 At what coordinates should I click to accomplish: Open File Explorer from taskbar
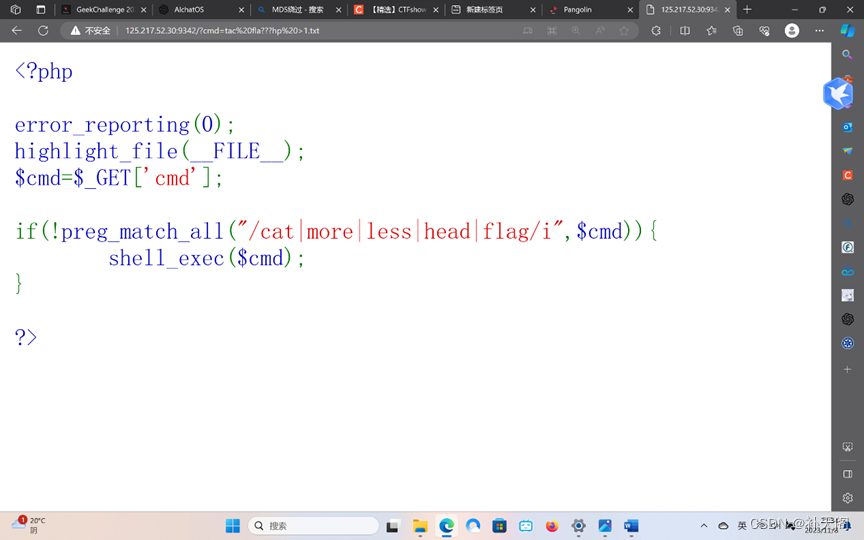coord(420,526)
